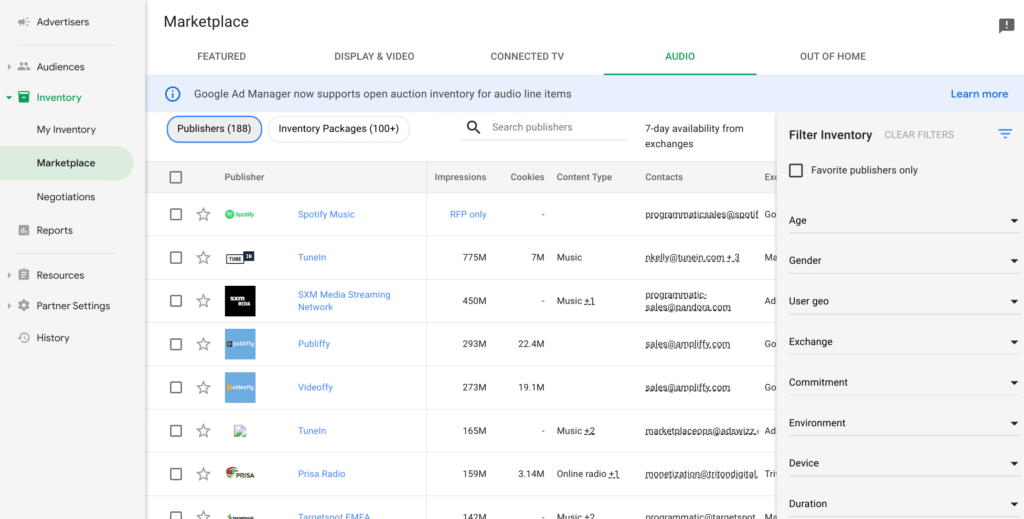Click the History clock icon

pyautogui.click(x=24, y=338)
